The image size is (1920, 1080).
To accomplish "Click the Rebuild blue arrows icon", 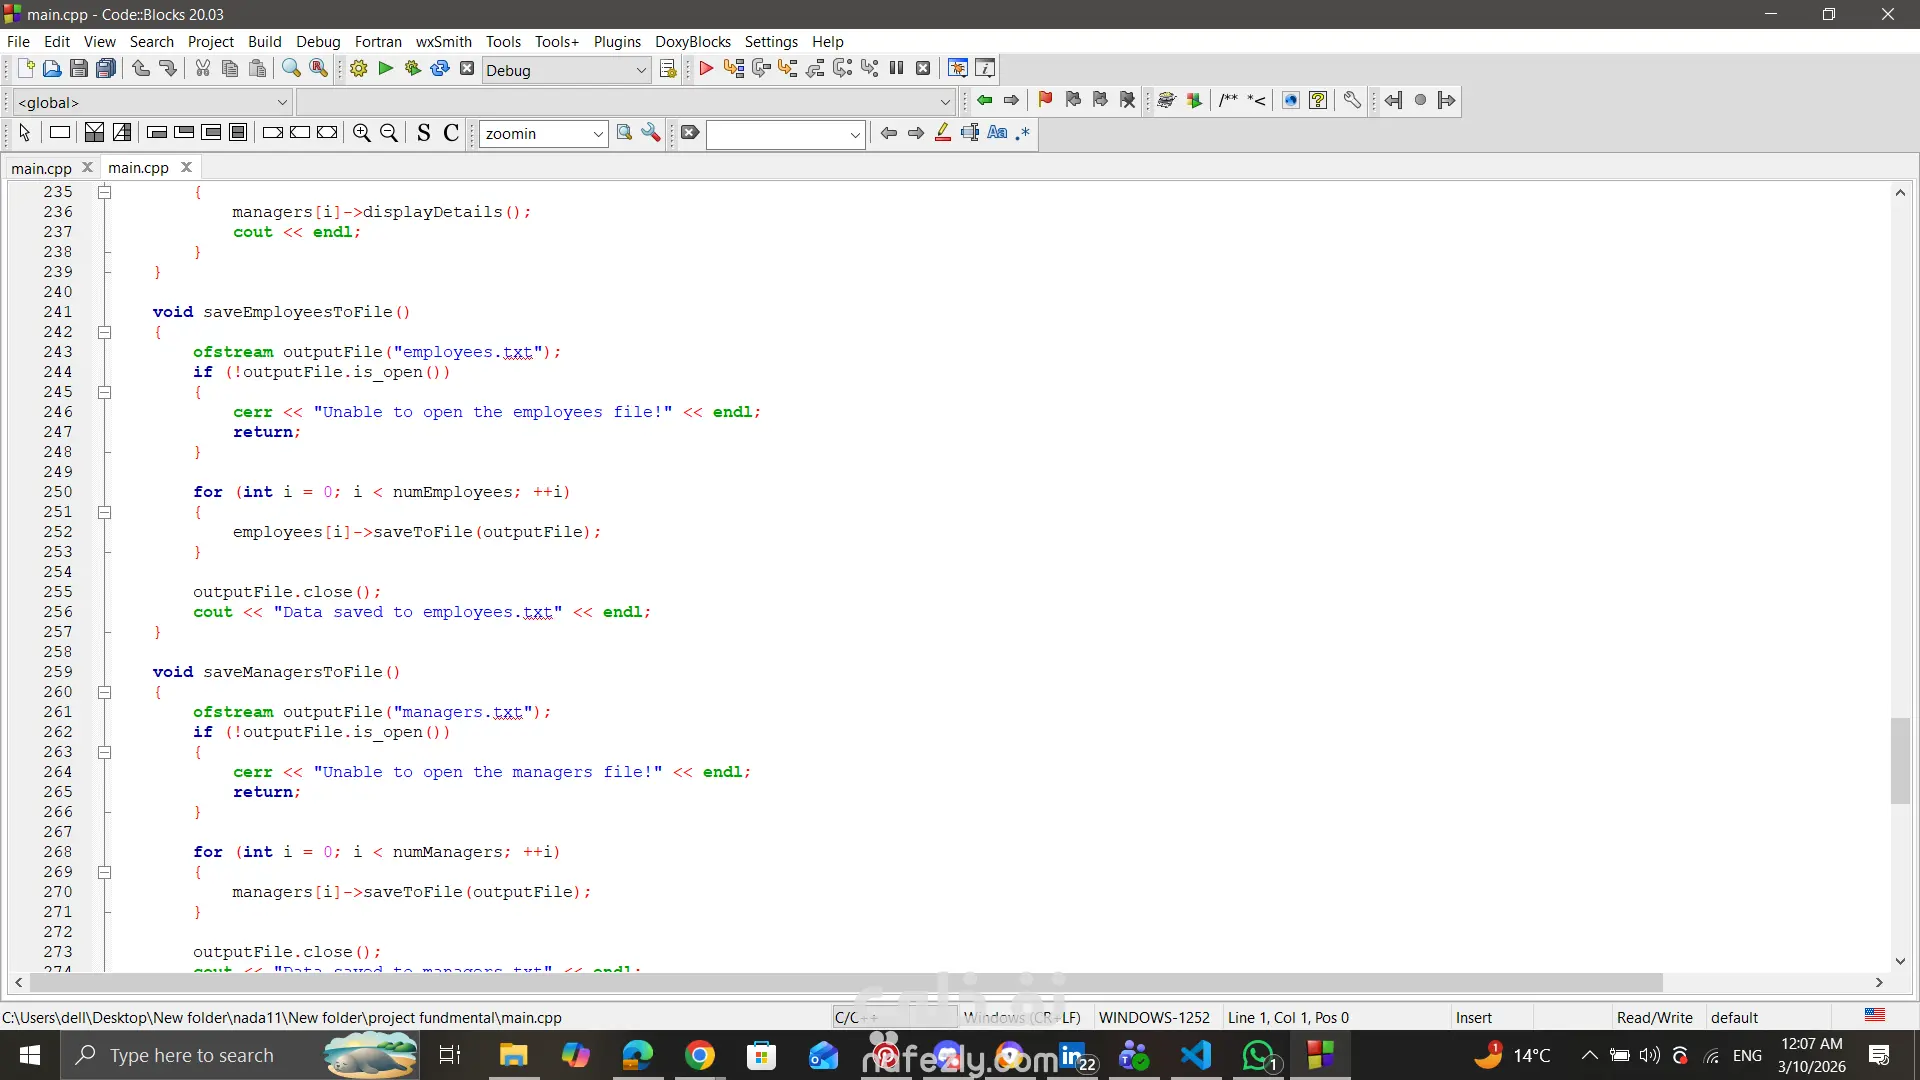I will pos(439,69).
